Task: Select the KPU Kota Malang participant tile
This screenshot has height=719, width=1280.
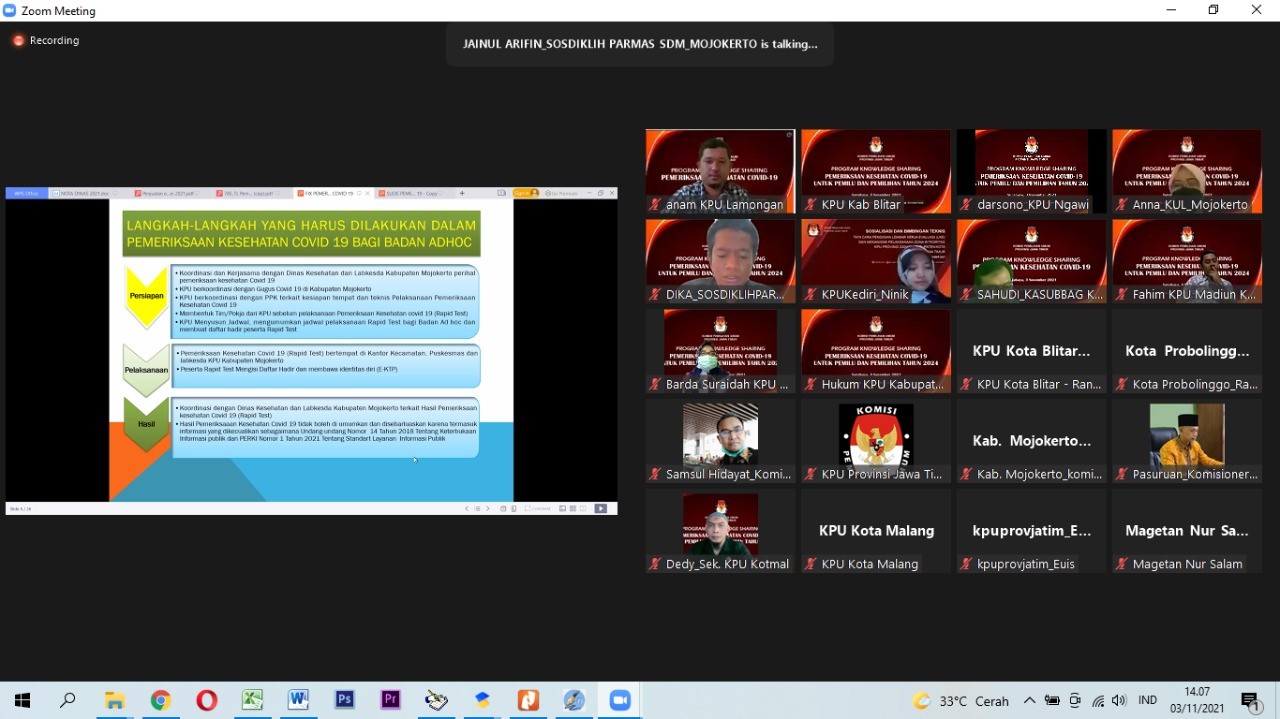Action: pos(876,531)
